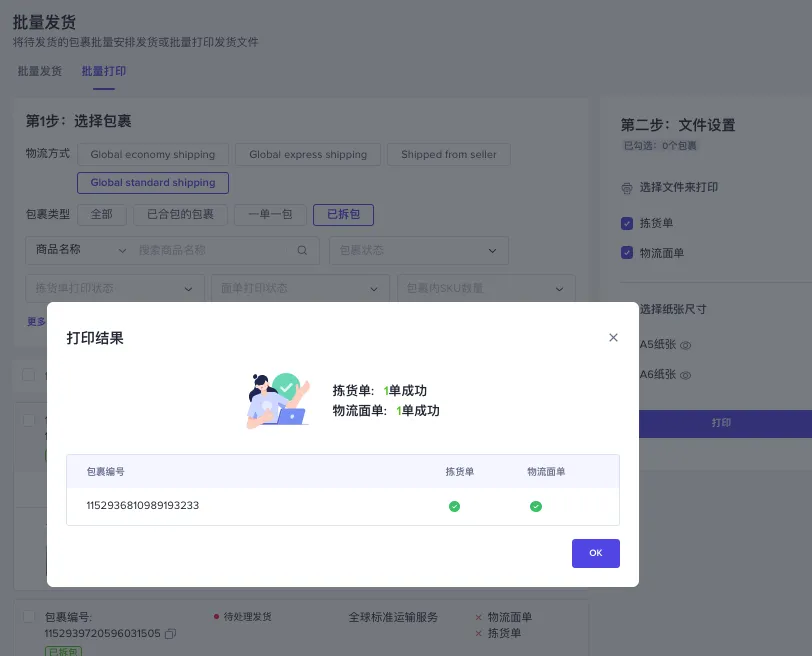Click the eye icon next to A5纸张

click(x=685, y=344)
